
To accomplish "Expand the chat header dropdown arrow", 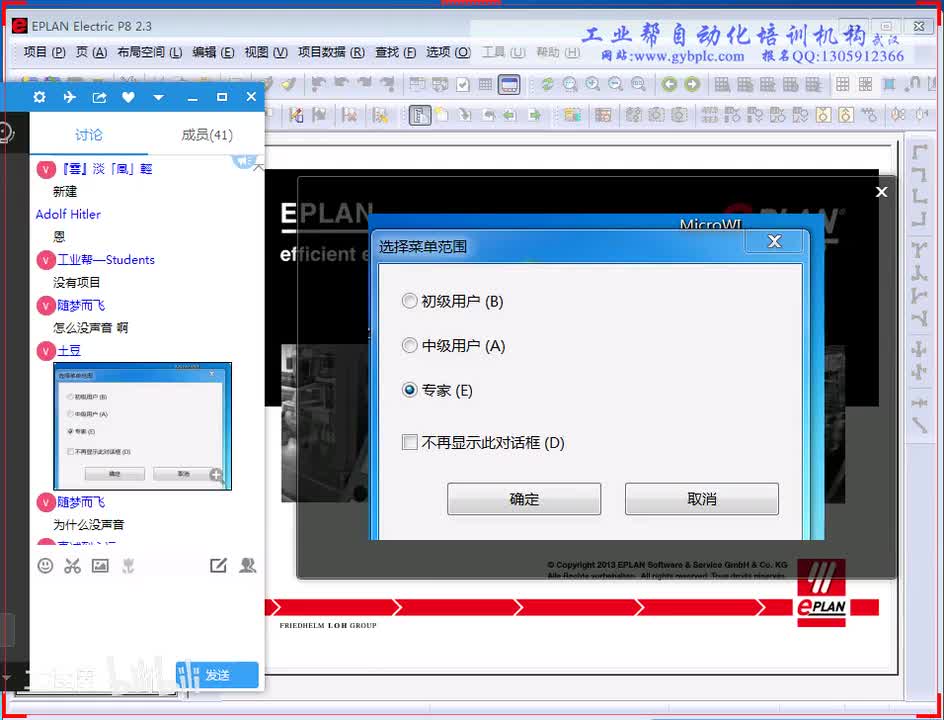I will [x=158, y=98].
